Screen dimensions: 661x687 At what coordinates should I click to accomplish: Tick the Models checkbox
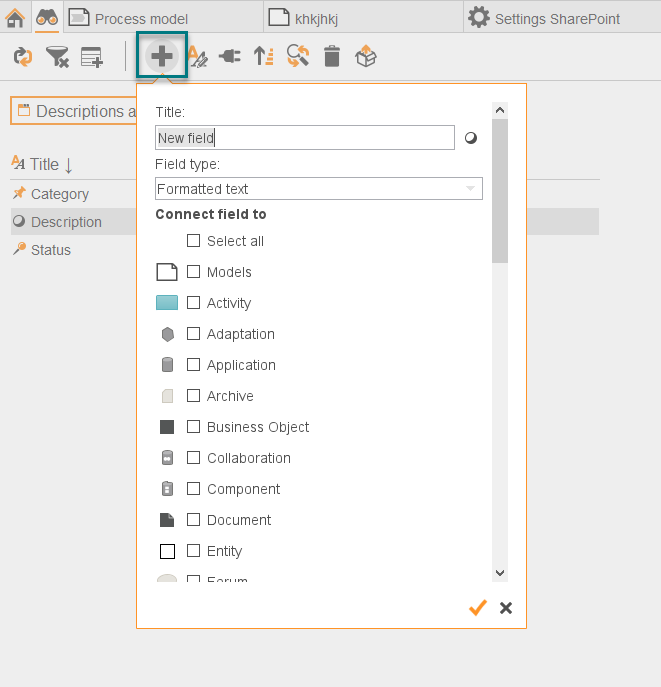194,272
